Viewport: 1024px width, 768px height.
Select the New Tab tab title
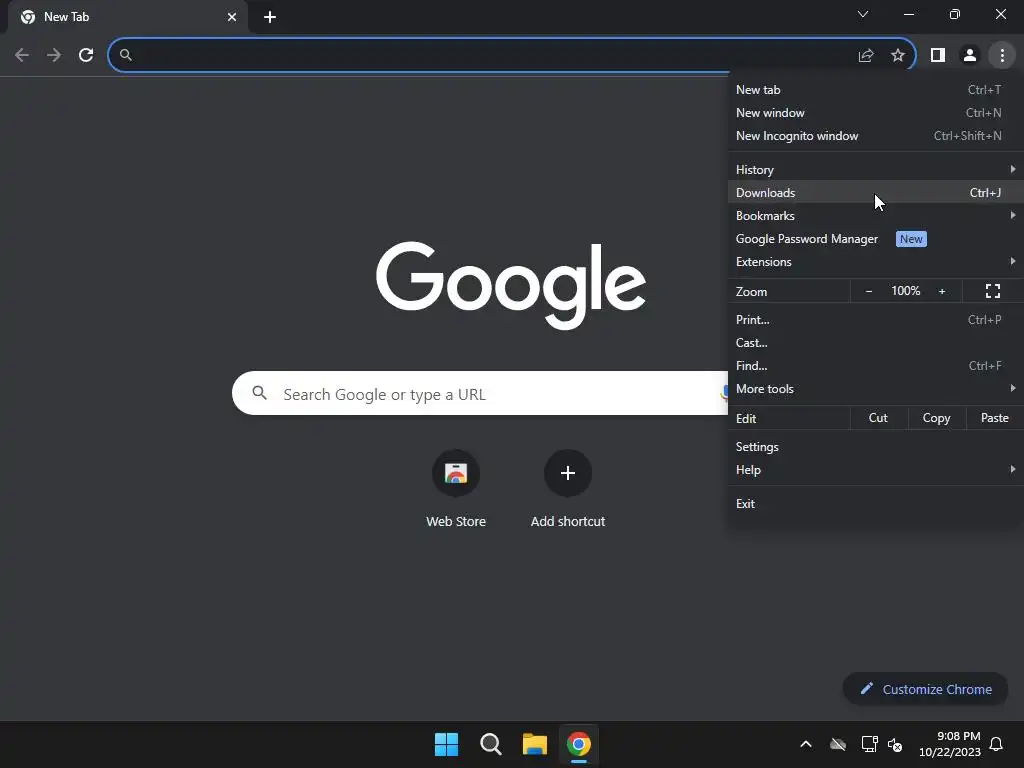click(x=67, y=17)
